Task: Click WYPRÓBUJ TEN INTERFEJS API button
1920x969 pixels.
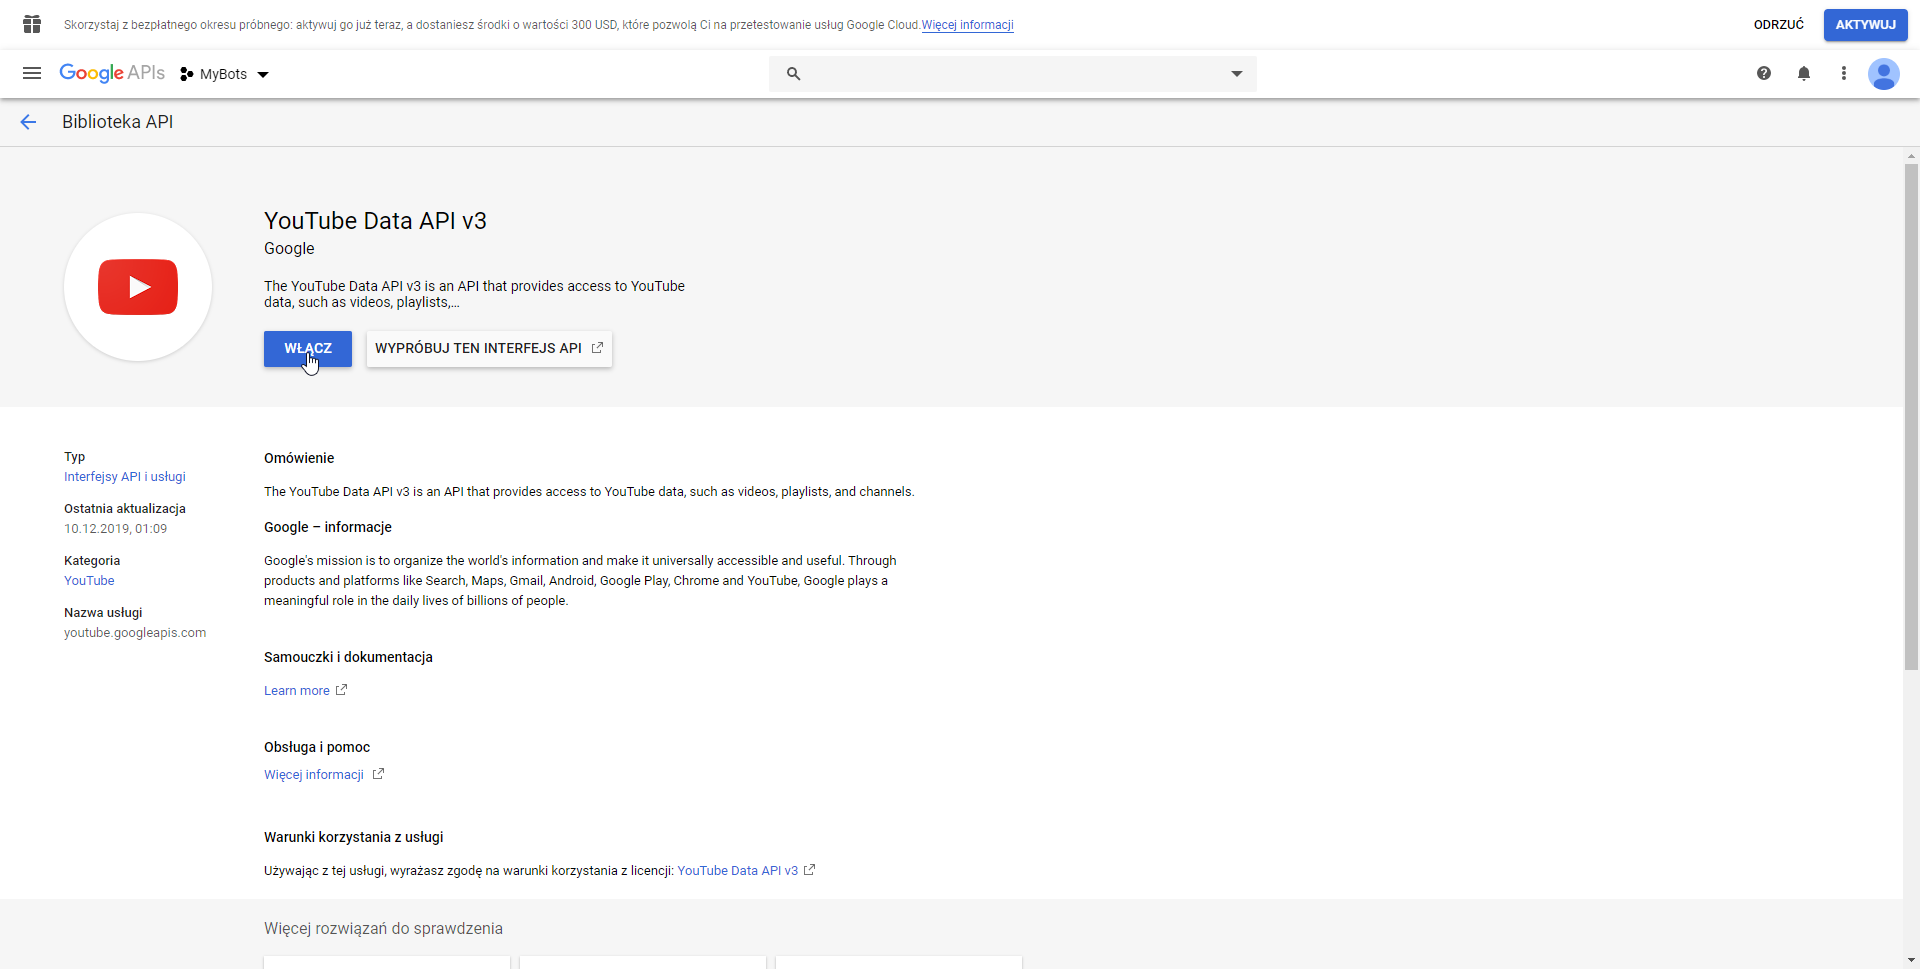Action: coord(489,349)
